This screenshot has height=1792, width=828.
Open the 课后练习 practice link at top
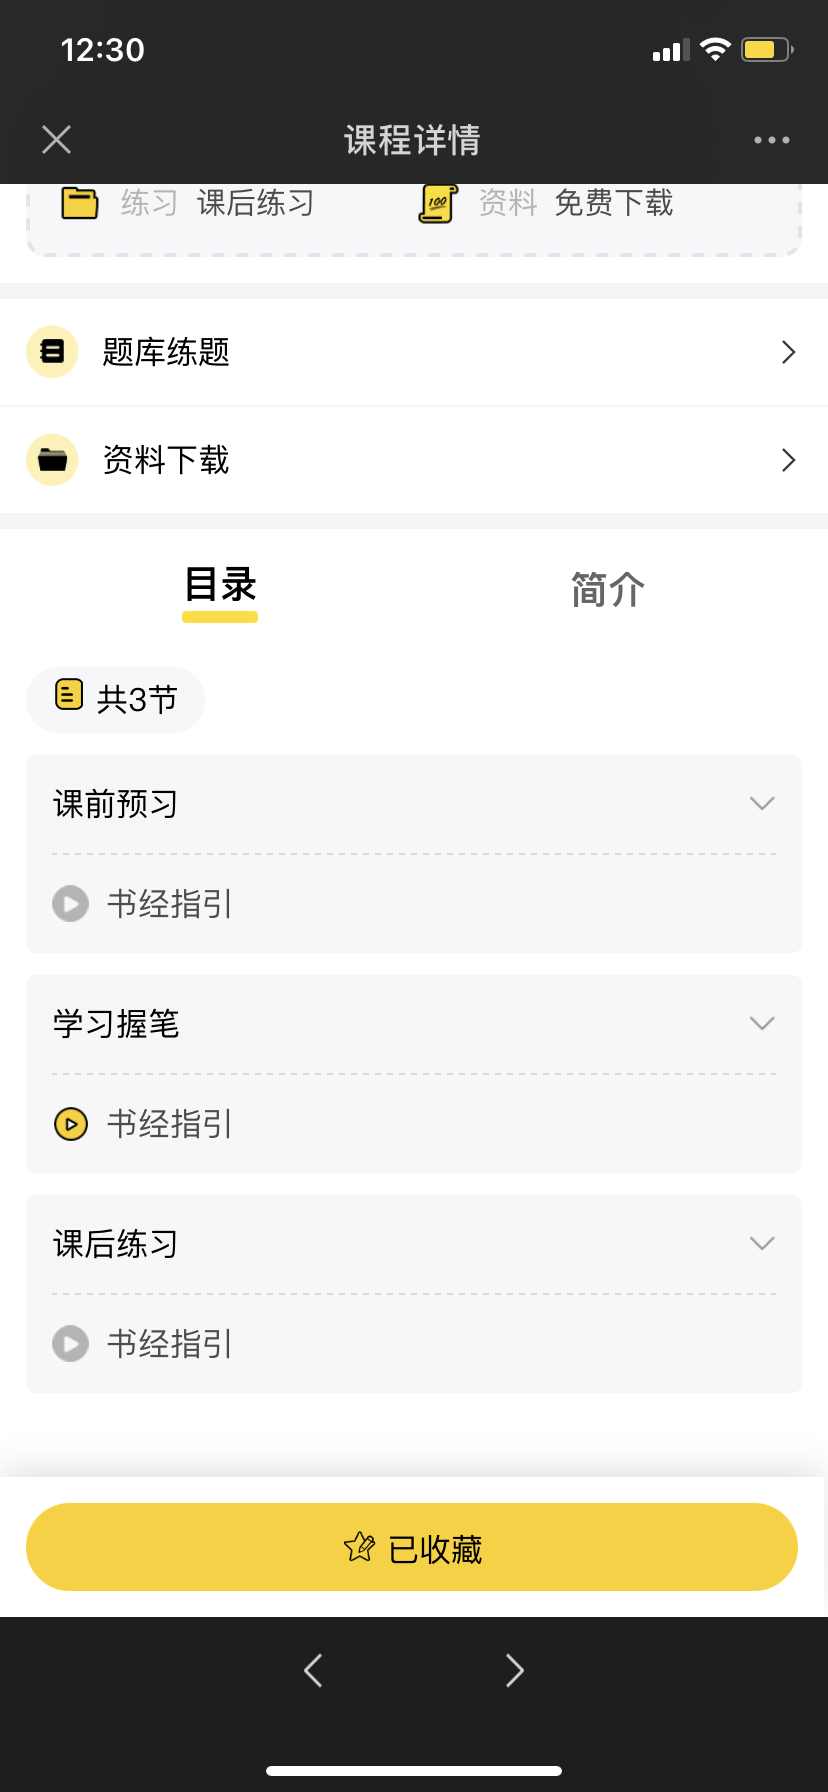pos(255,203)
